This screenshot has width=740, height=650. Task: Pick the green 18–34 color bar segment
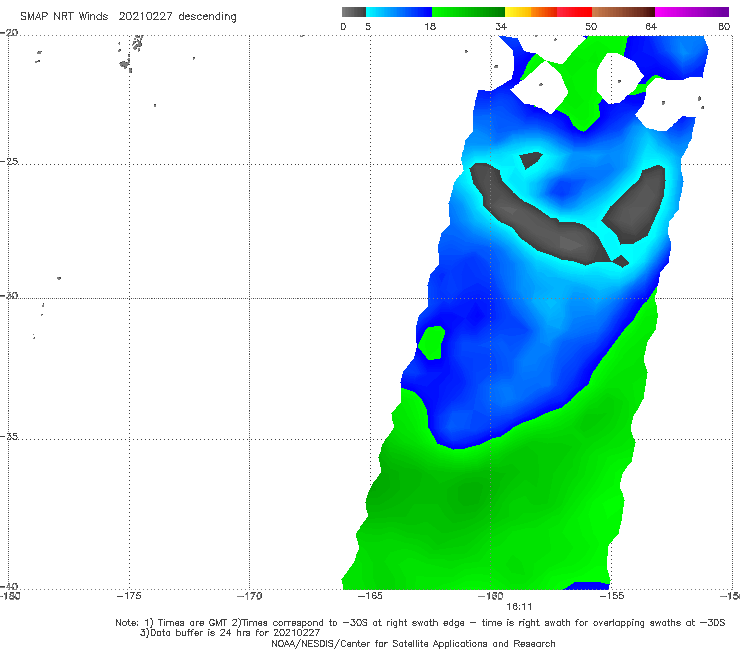468,12
